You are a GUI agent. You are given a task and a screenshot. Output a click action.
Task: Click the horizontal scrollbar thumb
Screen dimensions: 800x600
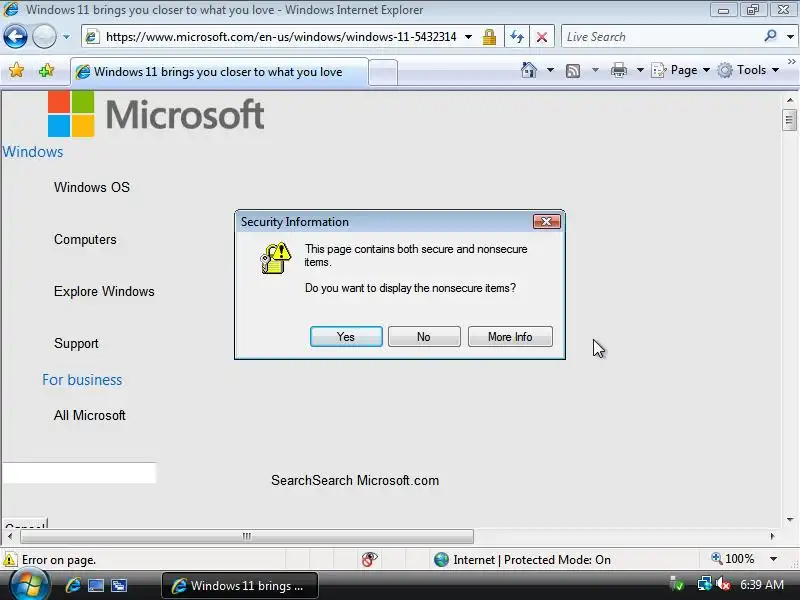tap(247, 536)
